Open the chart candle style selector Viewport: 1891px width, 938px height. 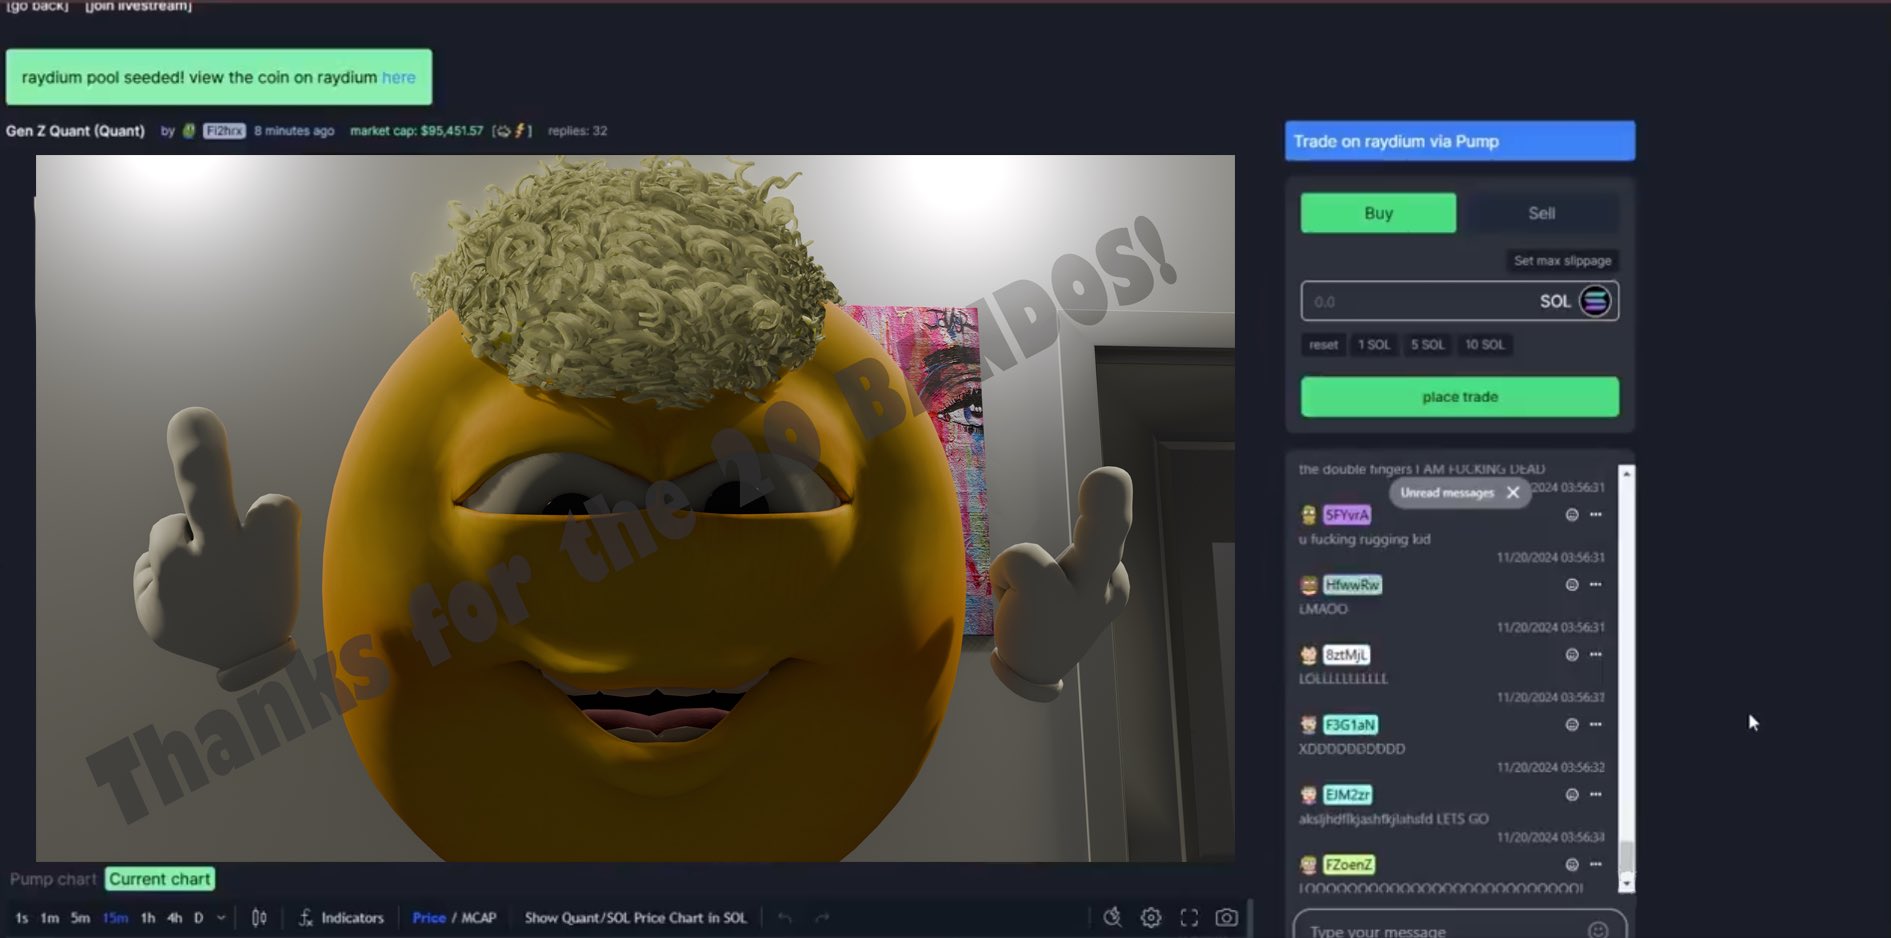(x=259, y=918)
